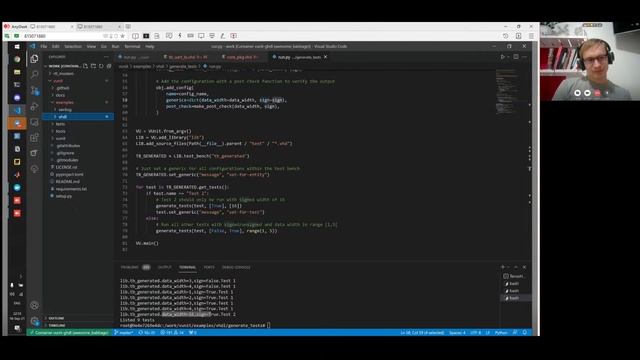Click the remote container indicator in status bar
640x360 pixels.
[69, 333]
